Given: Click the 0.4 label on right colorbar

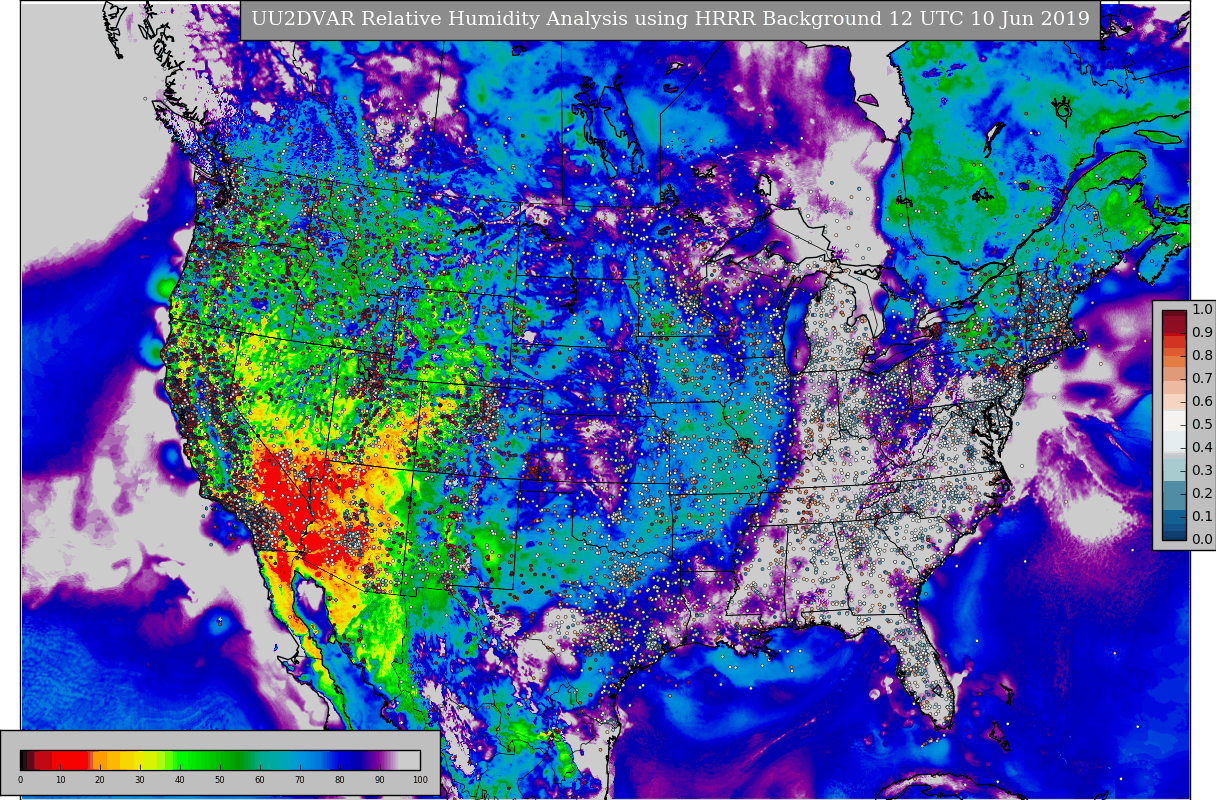Looking at the screenshot, I should (1202, 448).
